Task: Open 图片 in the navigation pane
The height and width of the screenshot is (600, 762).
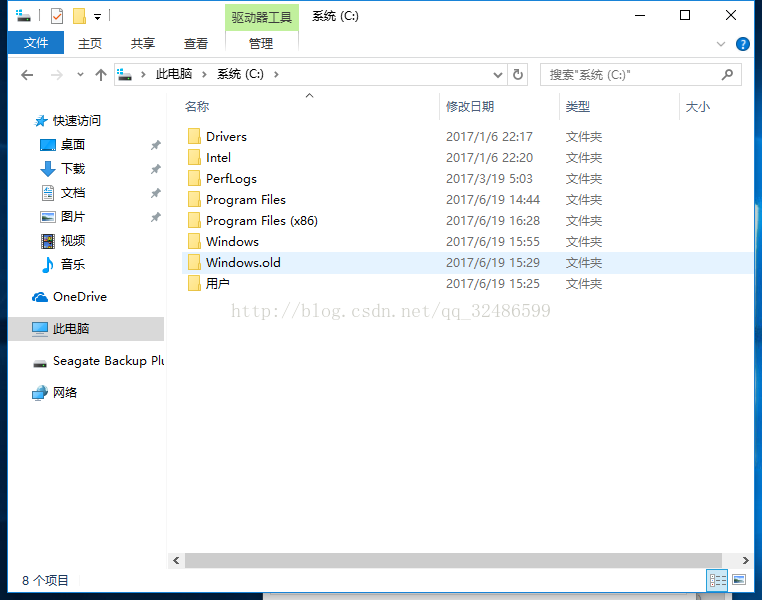Action: 72,216
